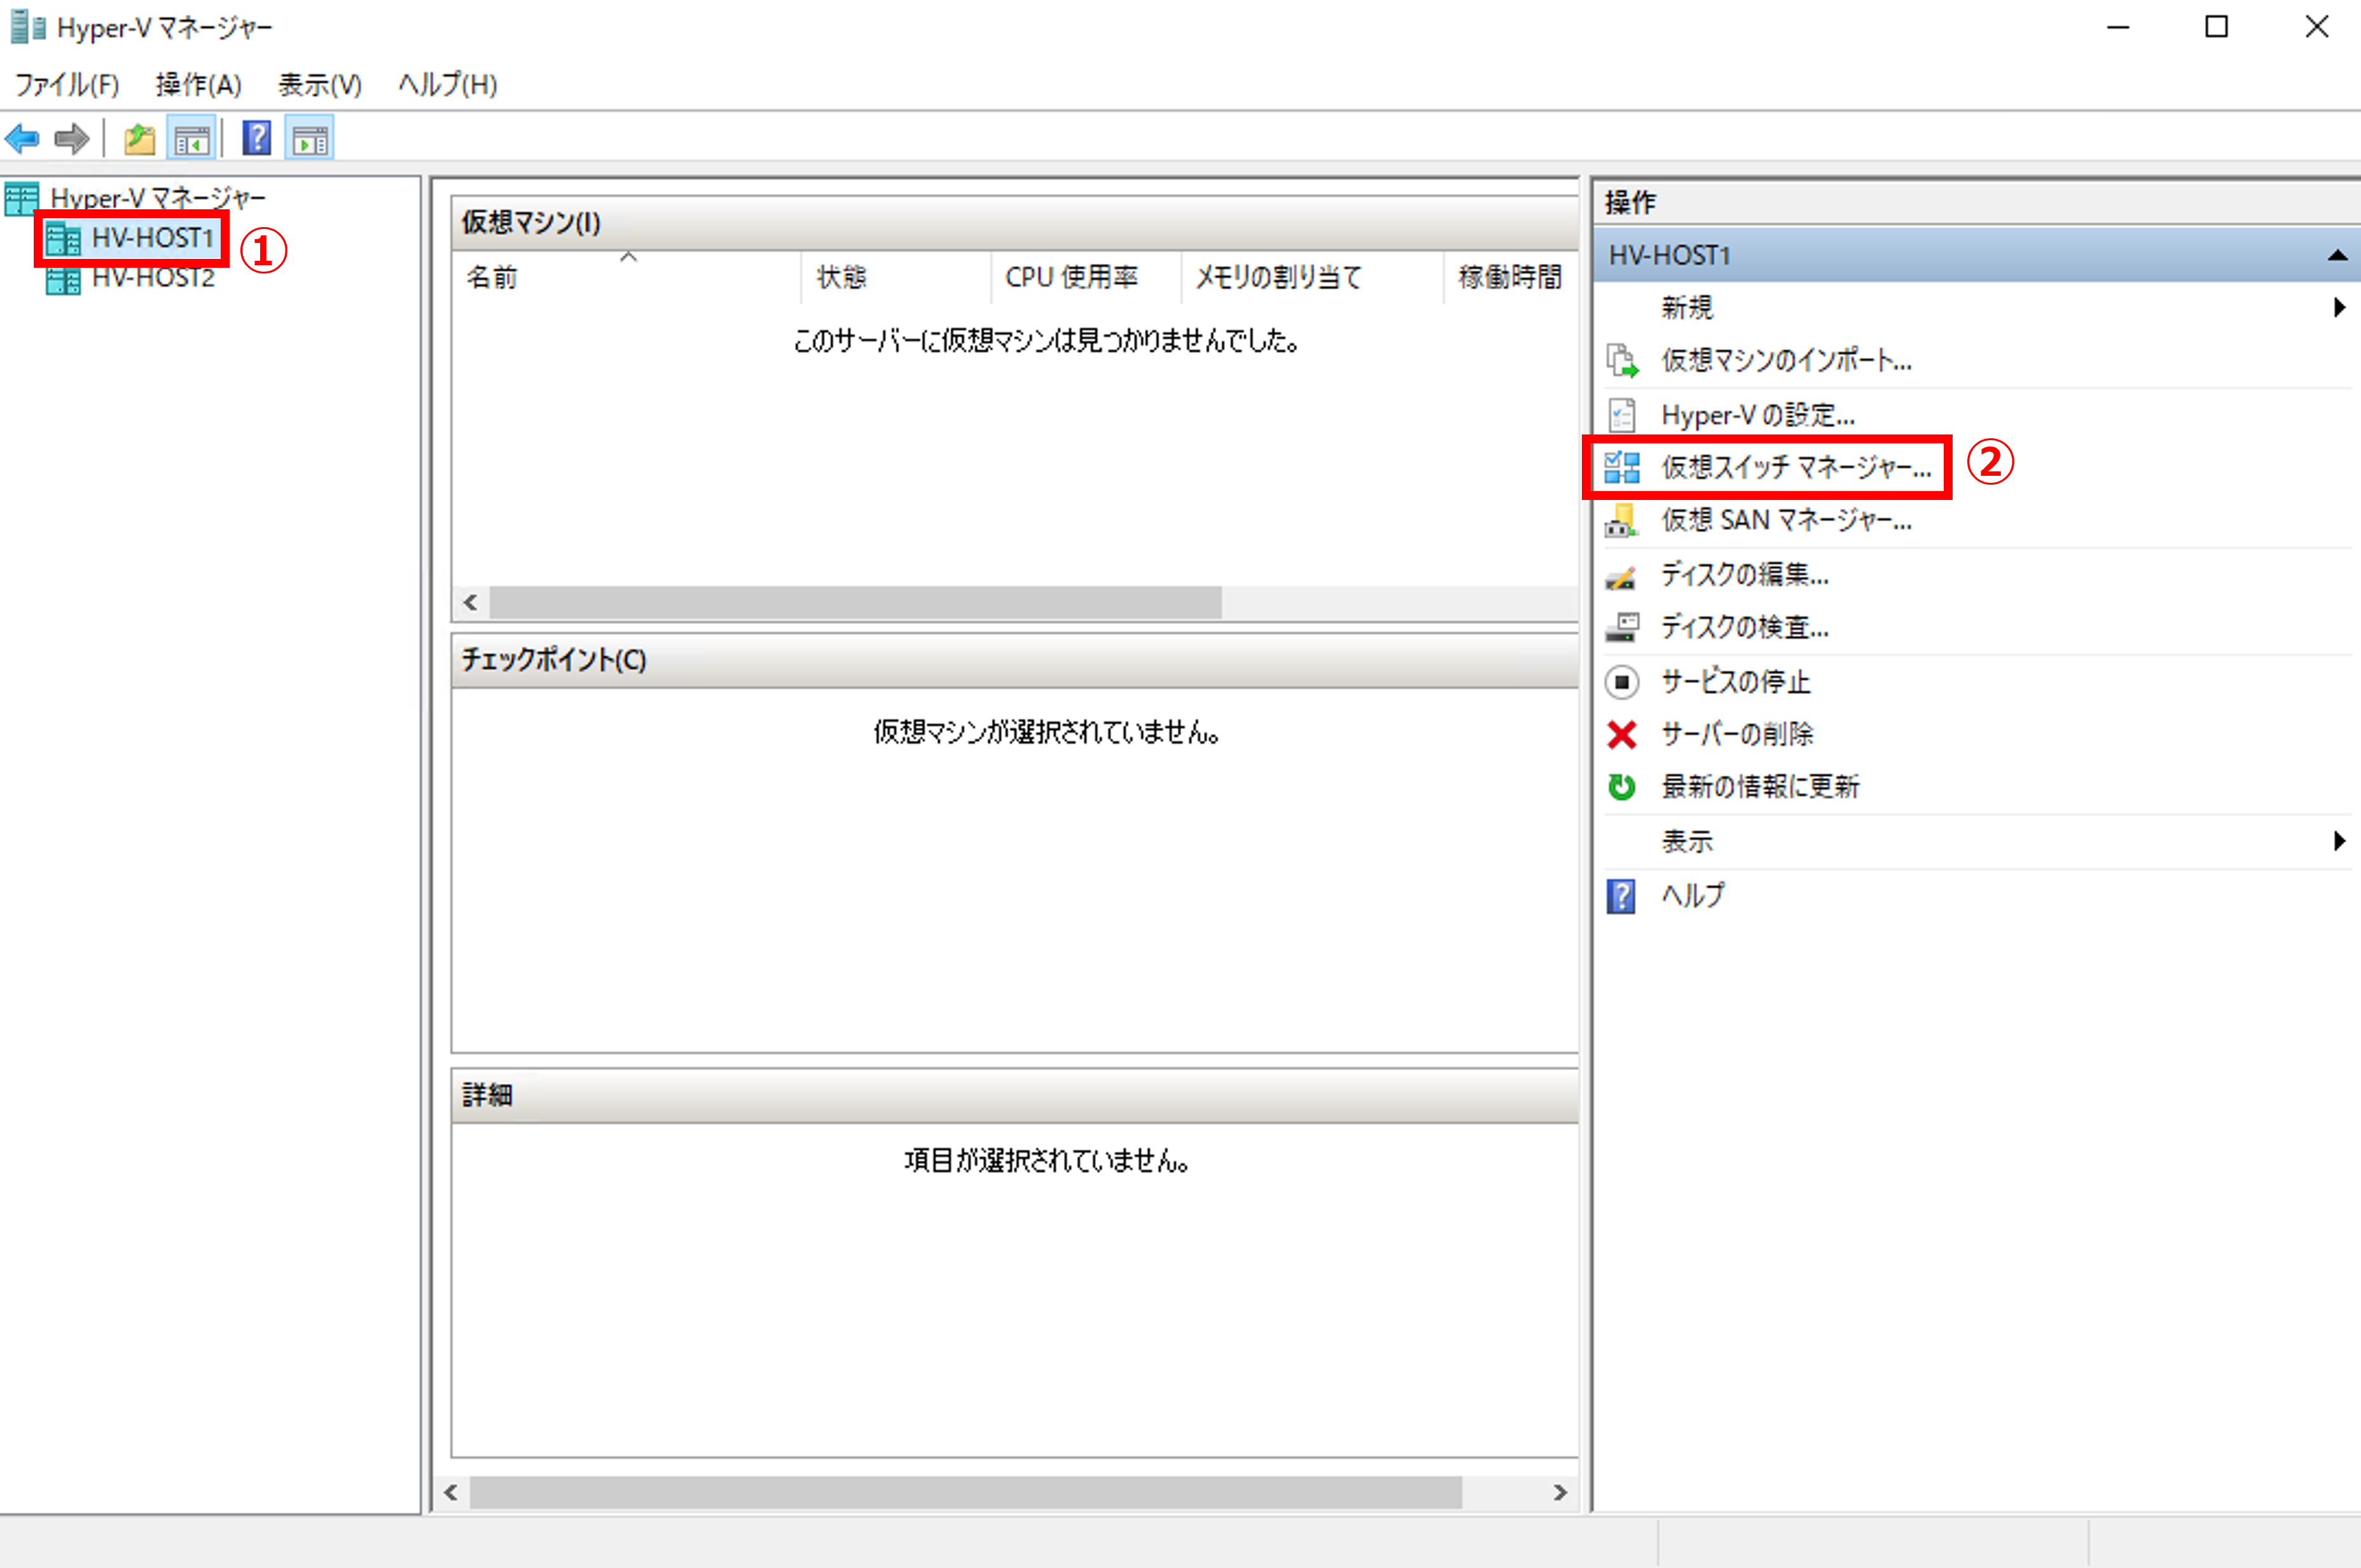2361x1568 pixels.
Task: Sort by the 名前 column header
Action: click(x=626, y=277)
